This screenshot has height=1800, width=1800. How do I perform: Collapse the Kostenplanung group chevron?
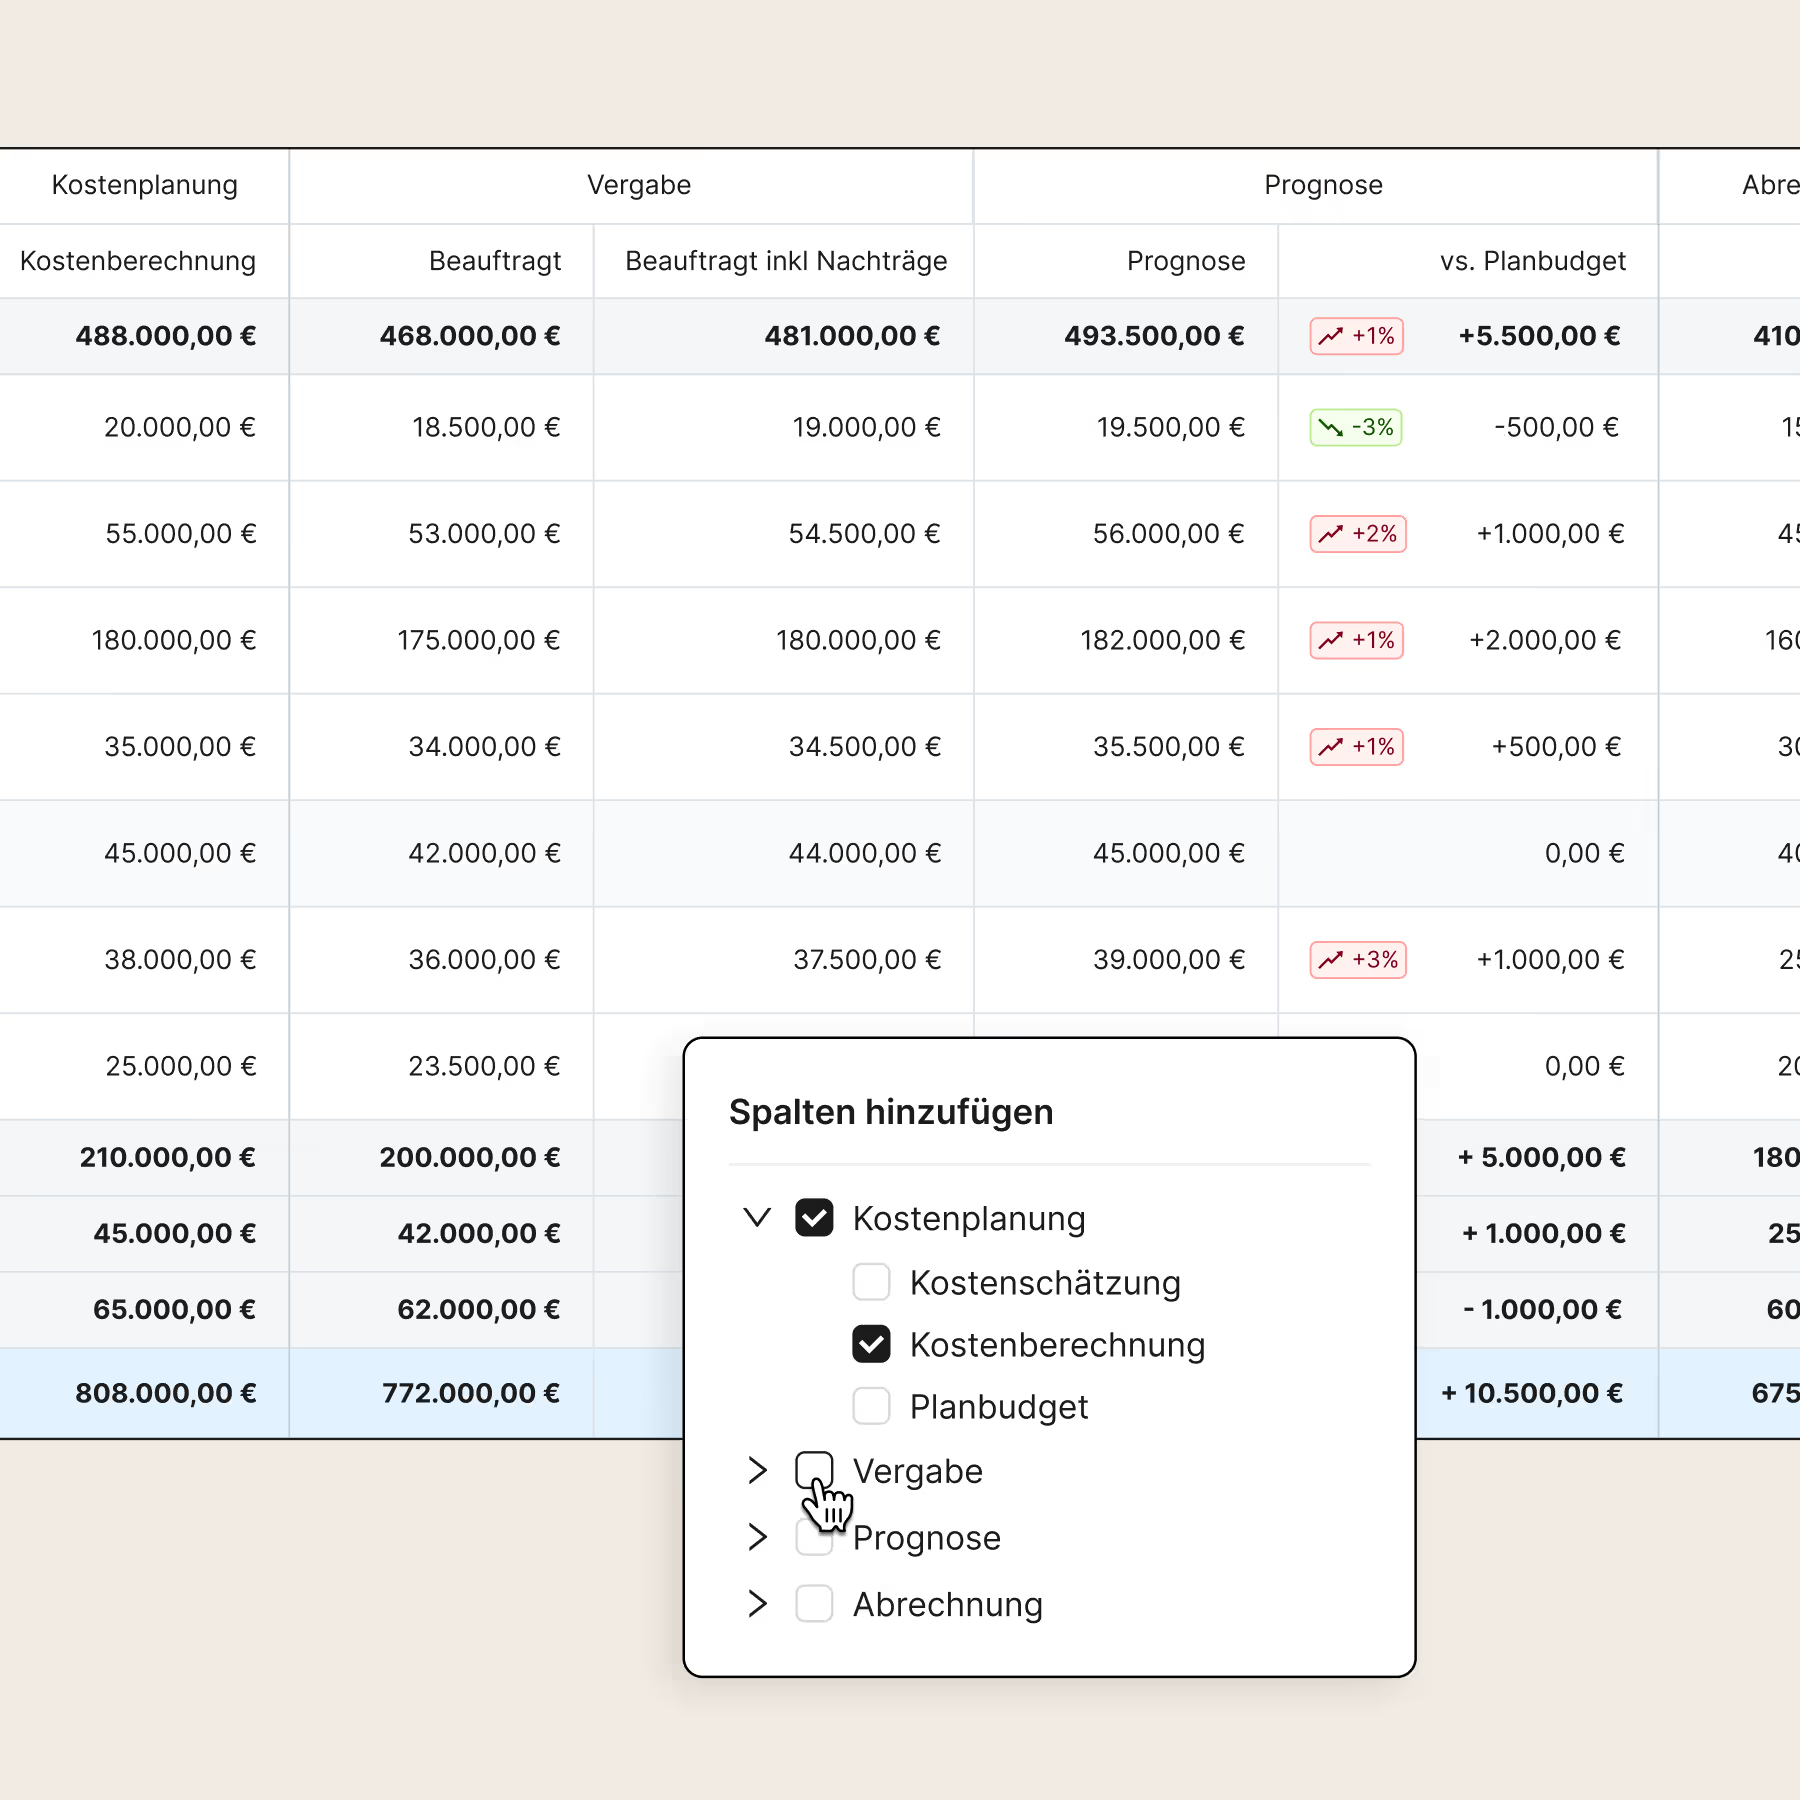click(x=757, y=1218)
